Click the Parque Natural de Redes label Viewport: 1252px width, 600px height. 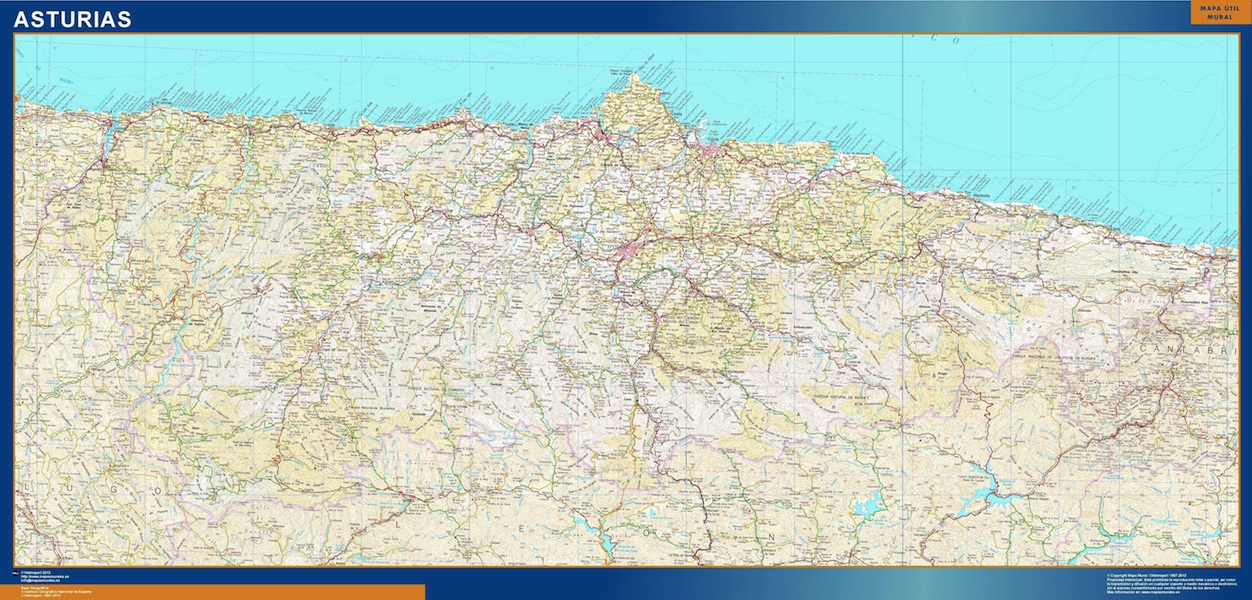[x=838, y=397]
